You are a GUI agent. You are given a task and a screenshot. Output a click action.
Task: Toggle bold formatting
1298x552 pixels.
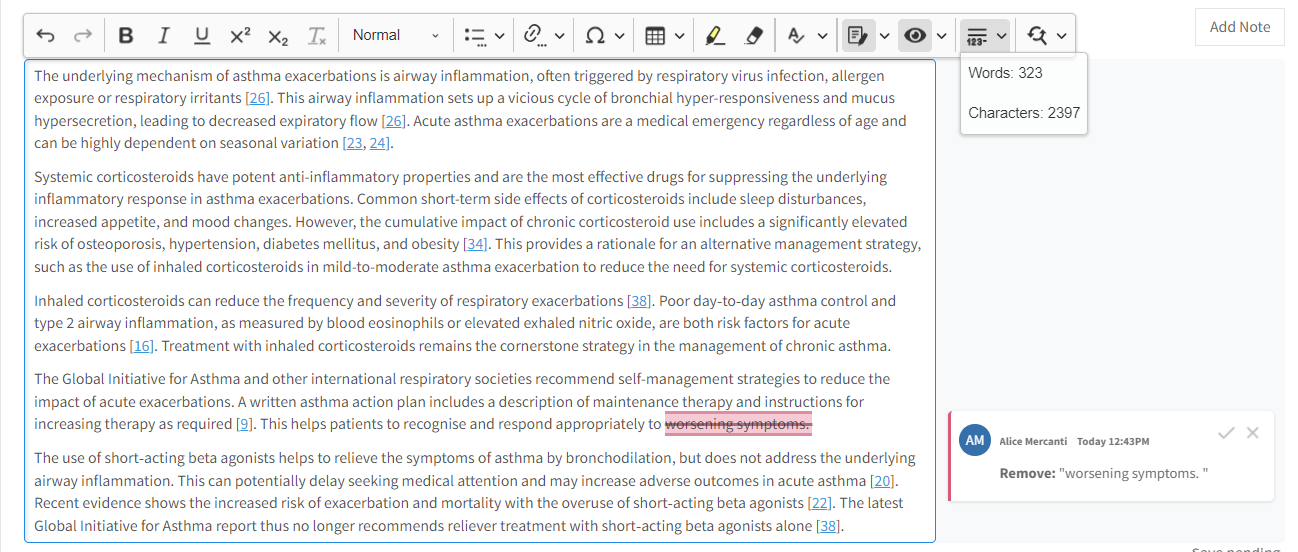126,36
